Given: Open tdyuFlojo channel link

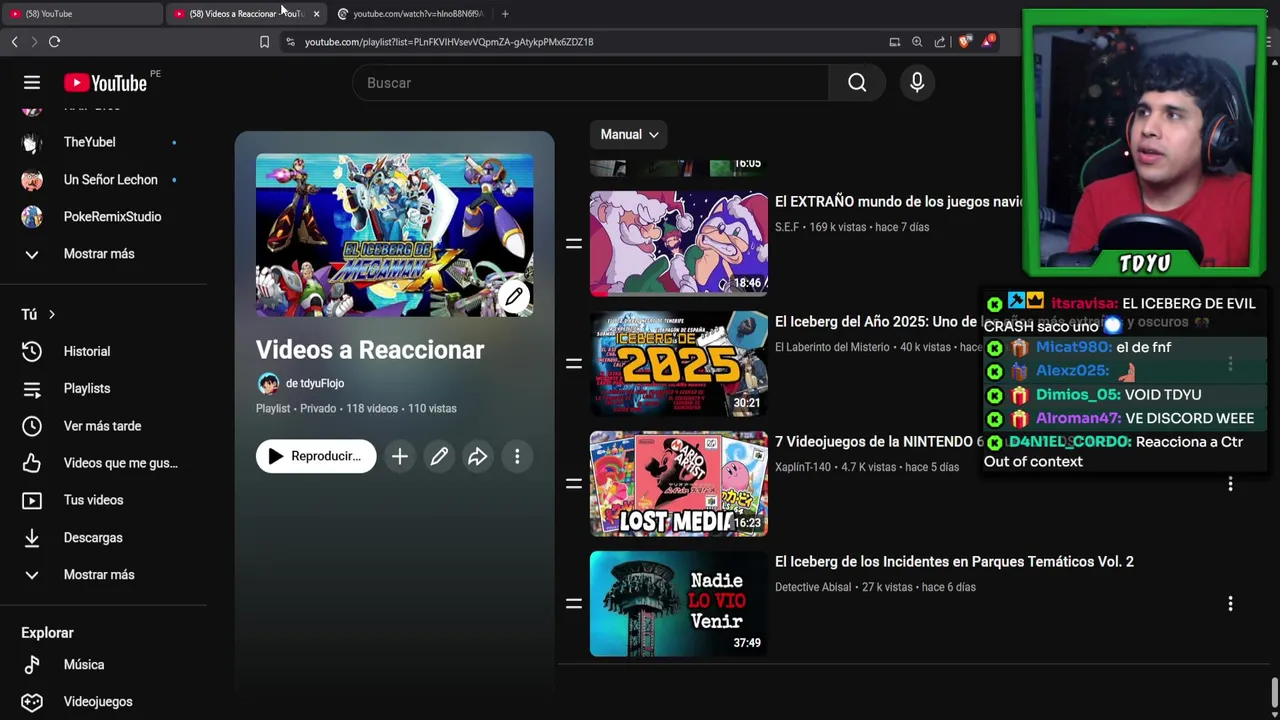Looking at the screenshot, I should click(x=315, y=383).
